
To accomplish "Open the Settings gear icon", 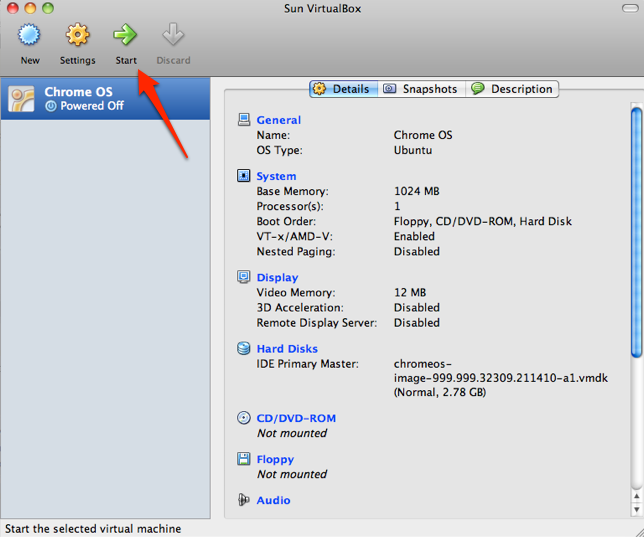I will (77, 35).
